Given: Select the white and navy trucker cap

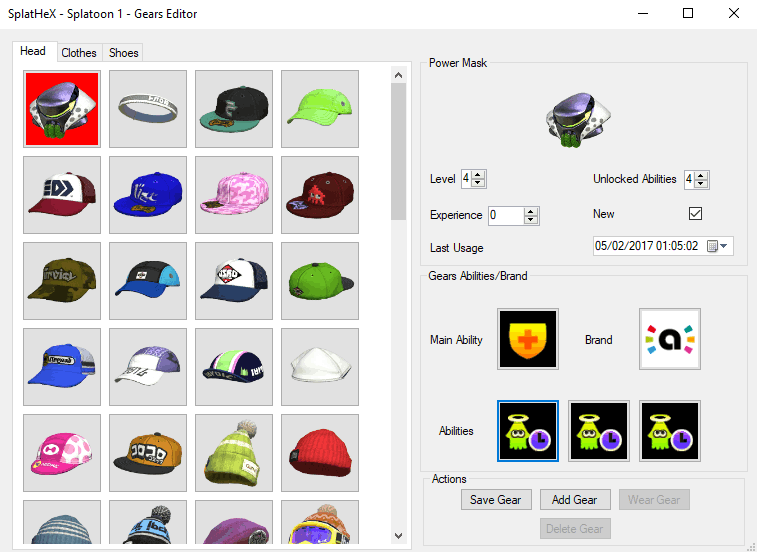Looking at the screenshot, I should click(234, 281).
